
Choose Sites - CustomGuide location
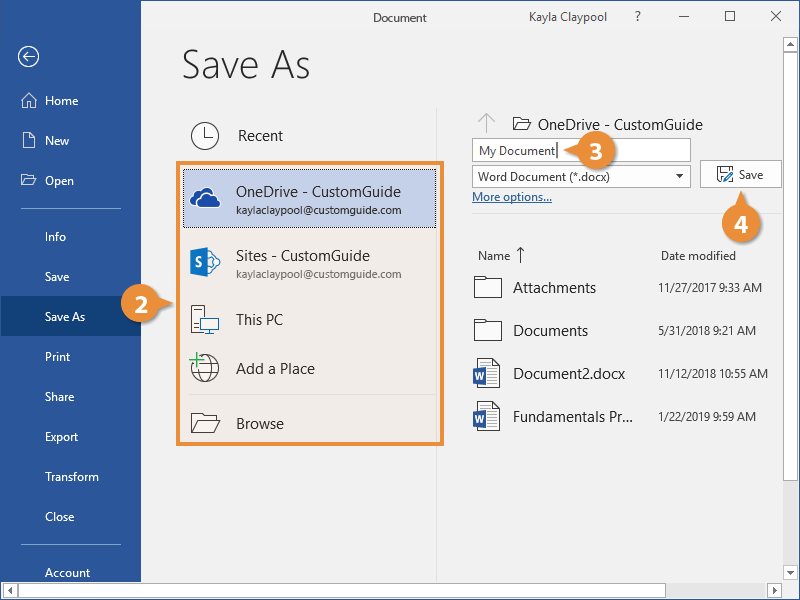(x=309, y=263)
